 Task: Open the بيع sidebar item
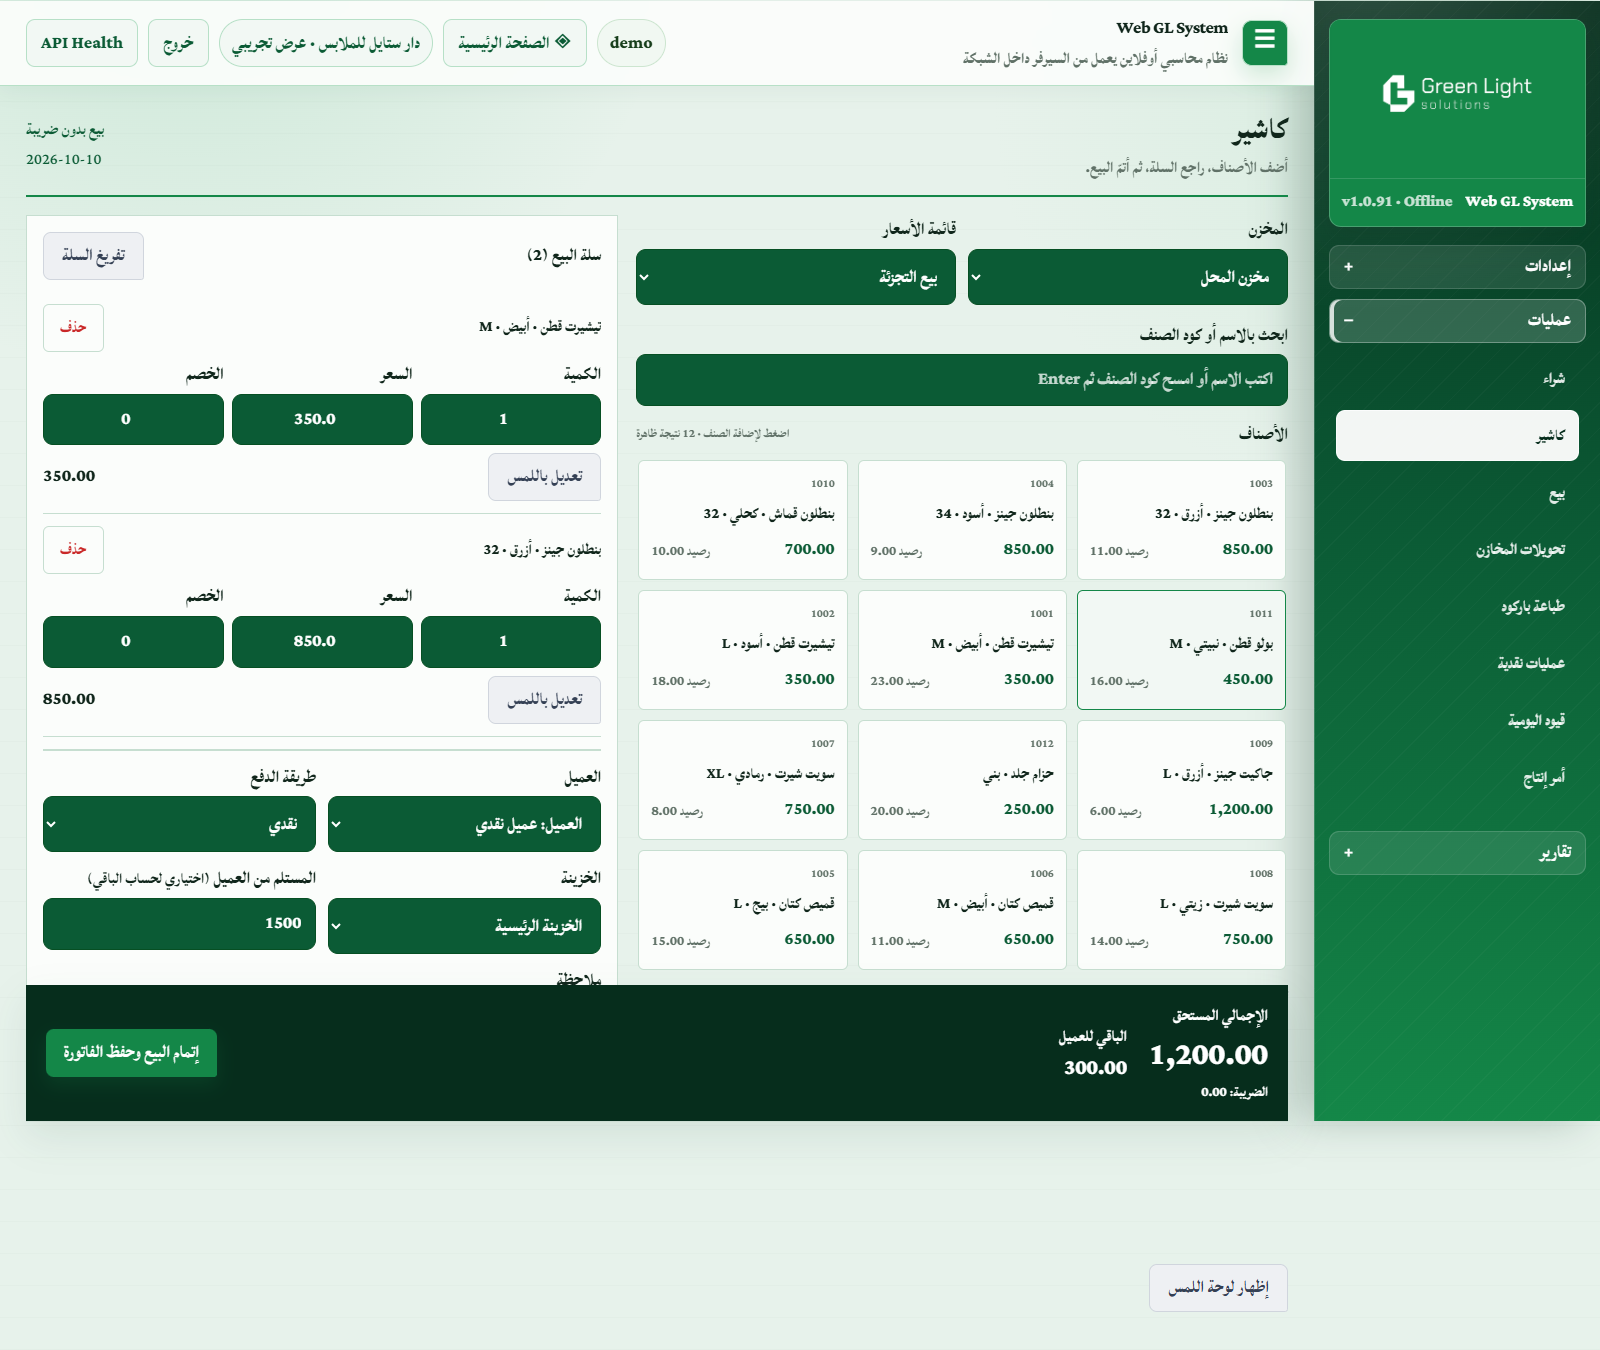click(1457, 494)
